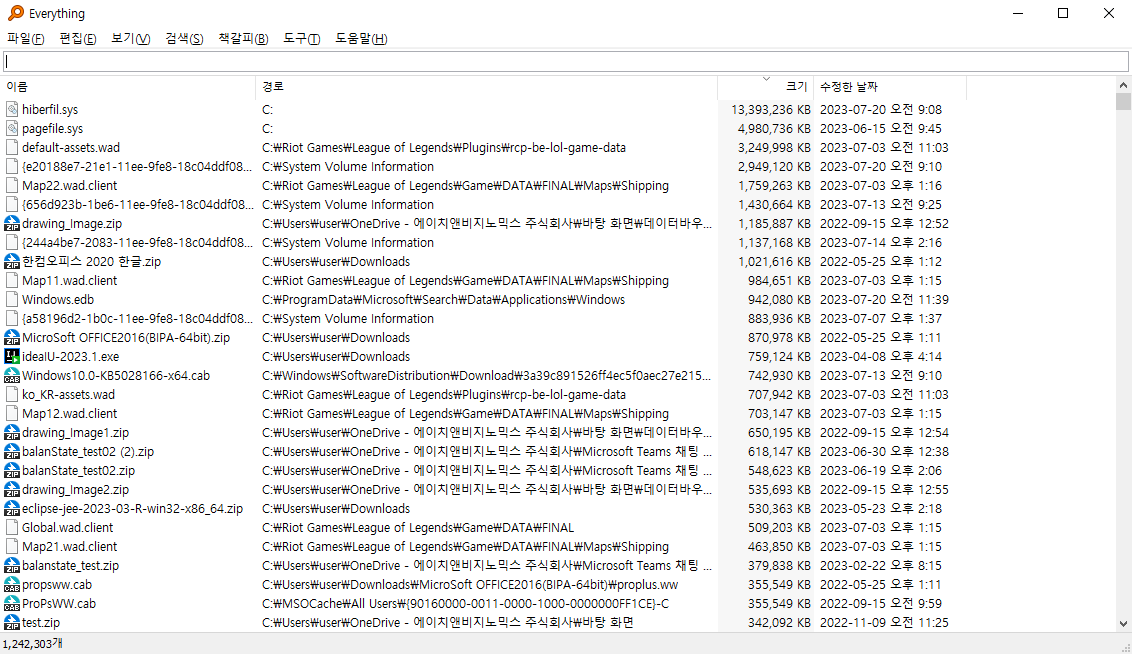This screenshot has width=1132, height=654.
Task: Select the eclipse-jee-2023-03-R-win32-x86_64.zip icon
Action: pos(12,509)
